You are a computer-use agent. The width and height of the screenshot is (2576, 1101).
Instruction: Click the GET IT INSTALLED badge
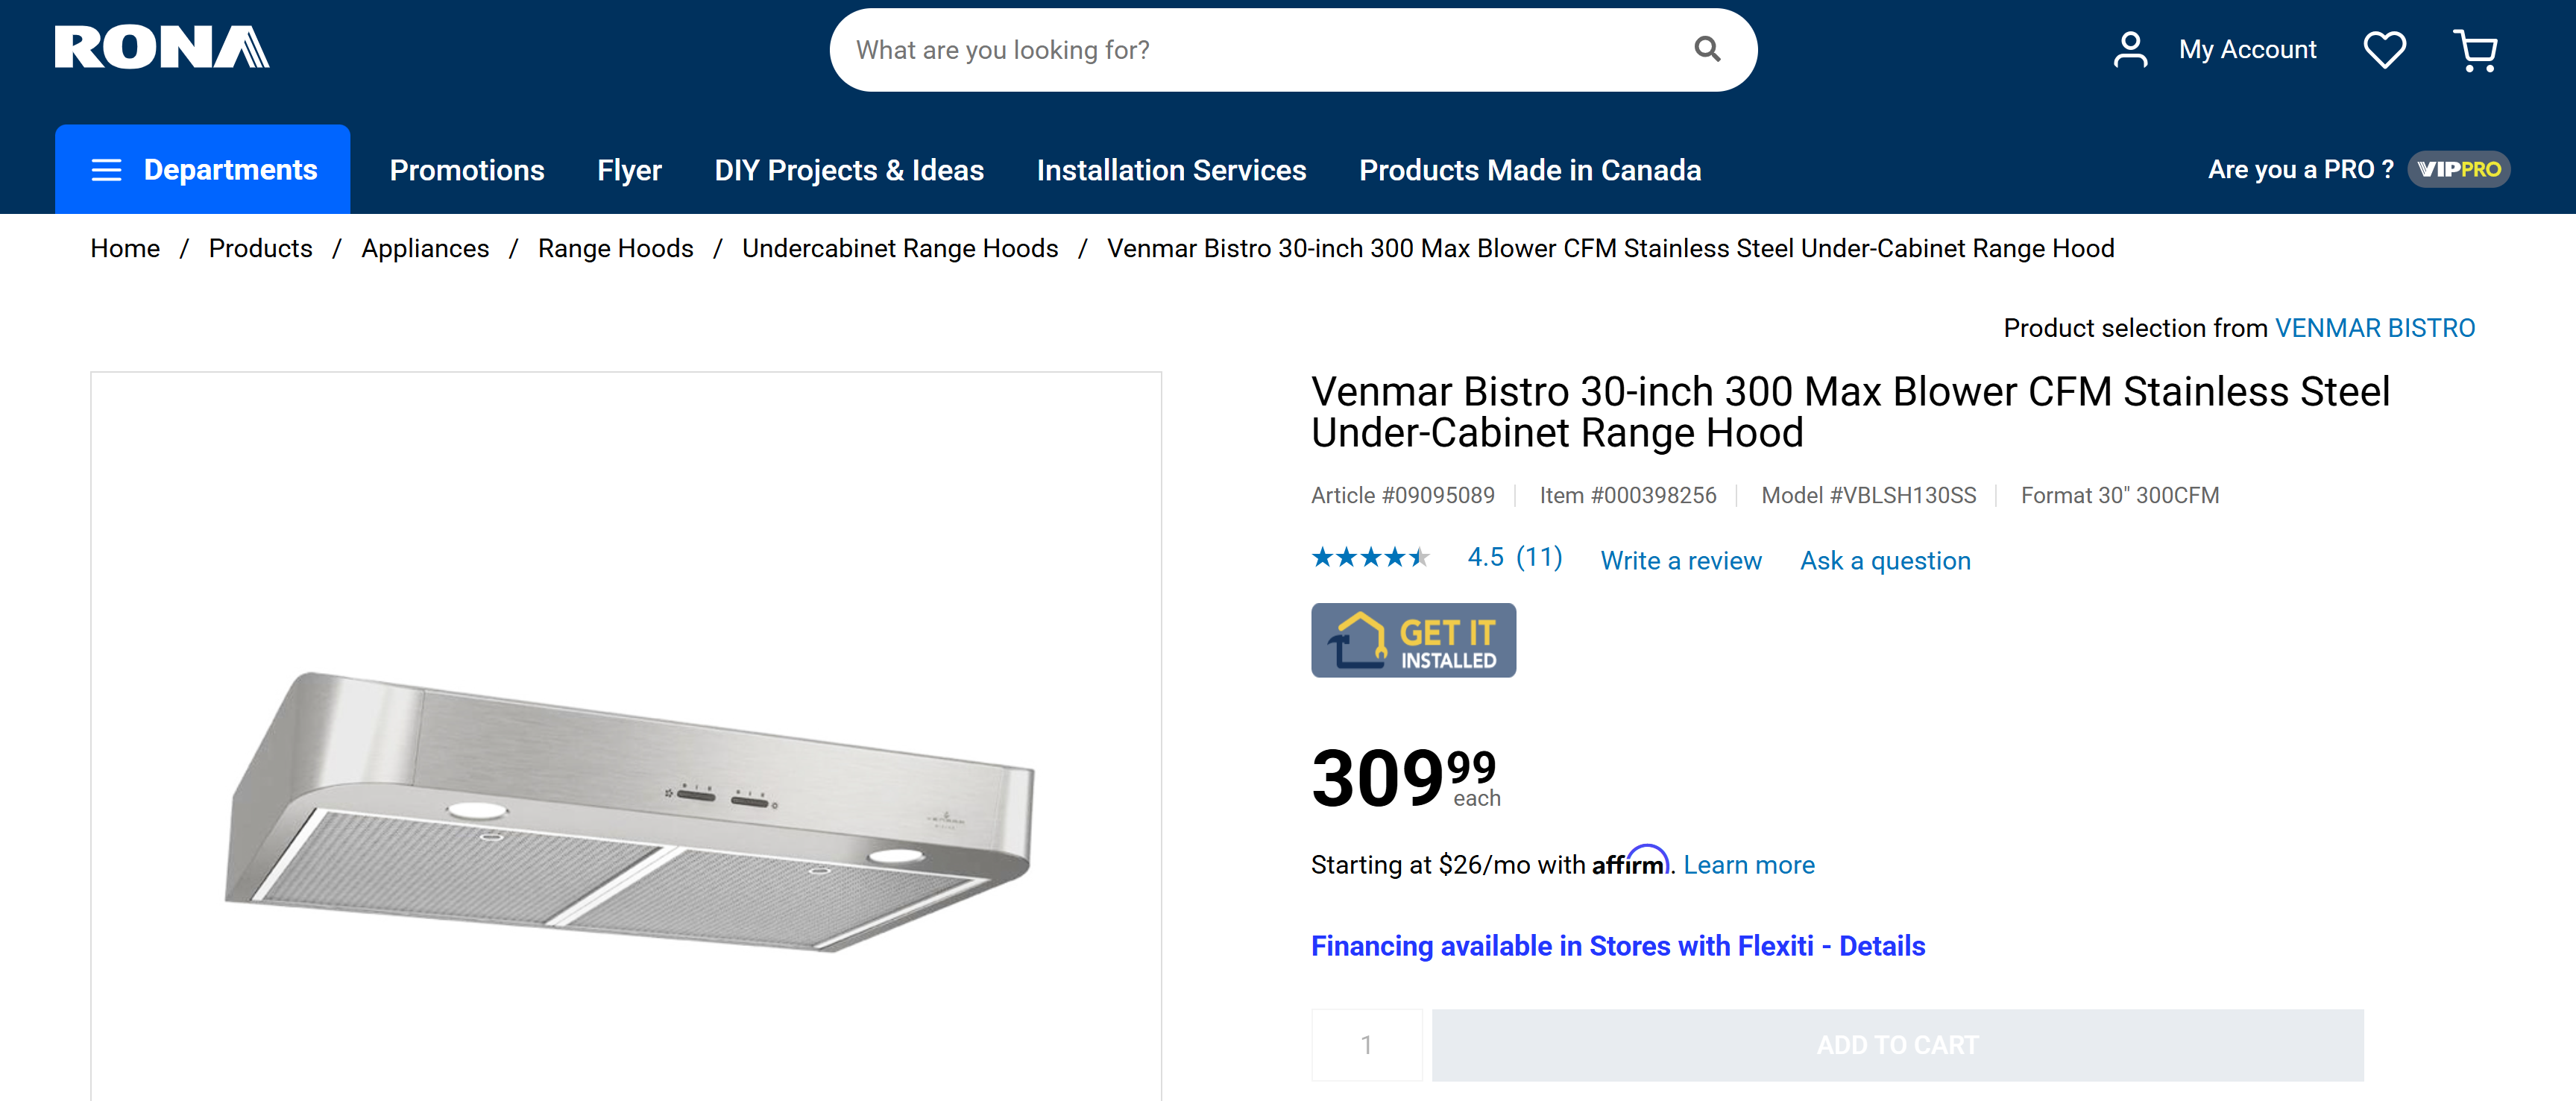coord(1413,640)
